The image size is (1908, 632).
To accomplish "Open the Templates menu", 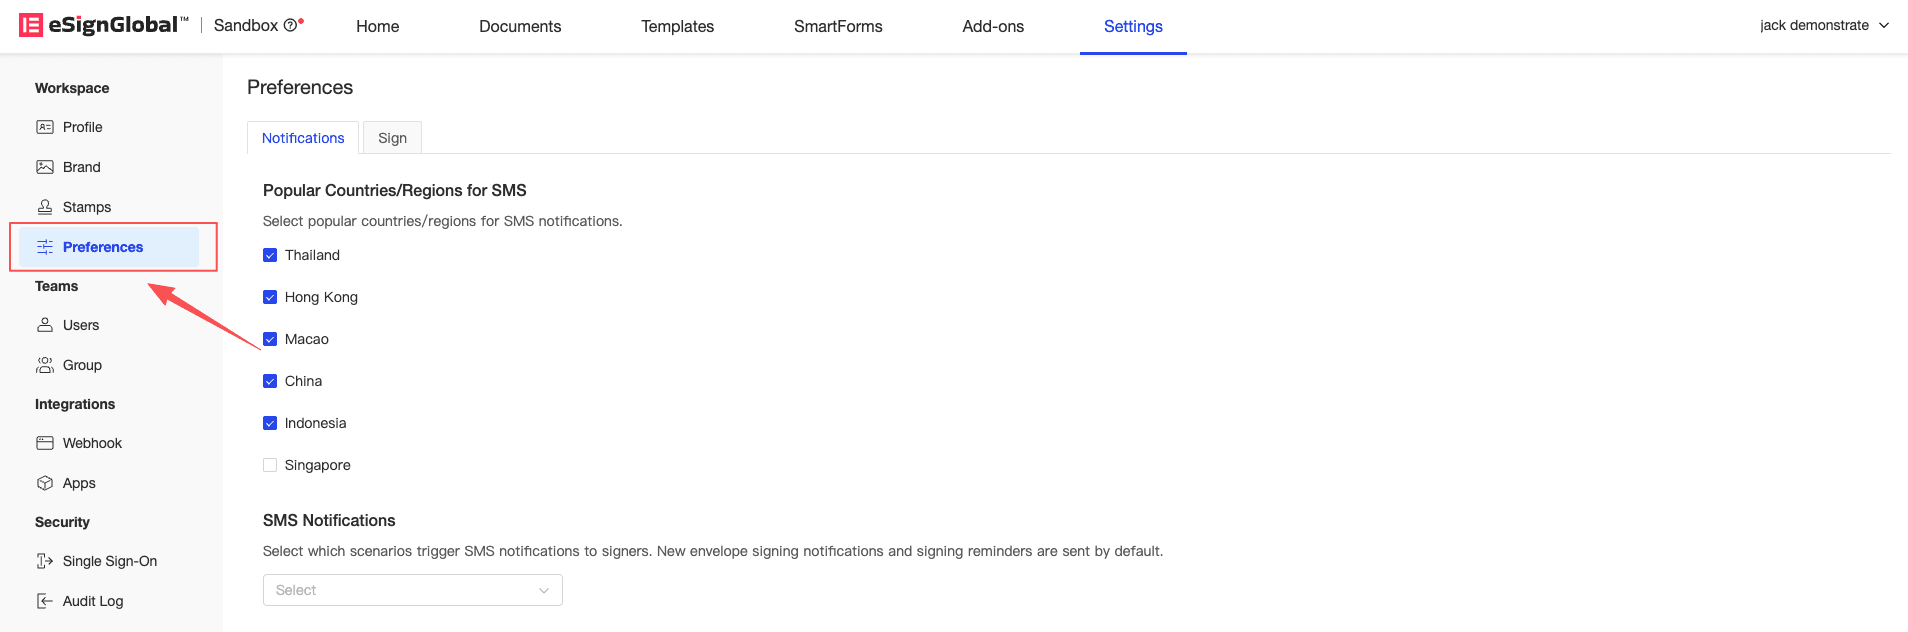I will [x=677, y=26].
